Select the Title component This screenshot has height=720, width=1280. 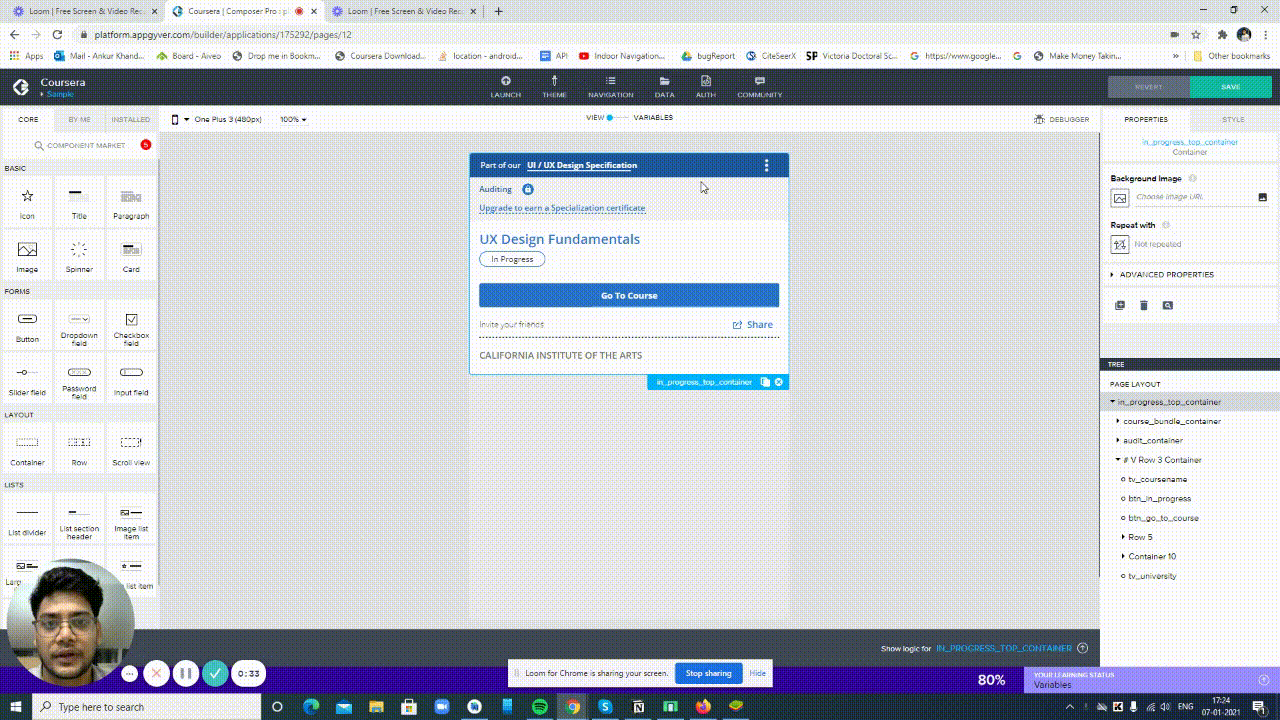[x=79, y=201]
